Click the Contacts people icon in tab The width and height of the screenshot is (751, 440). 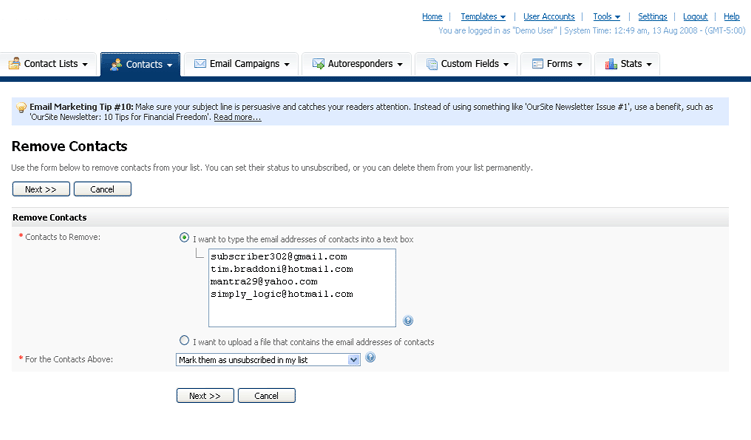click(115, 65)
